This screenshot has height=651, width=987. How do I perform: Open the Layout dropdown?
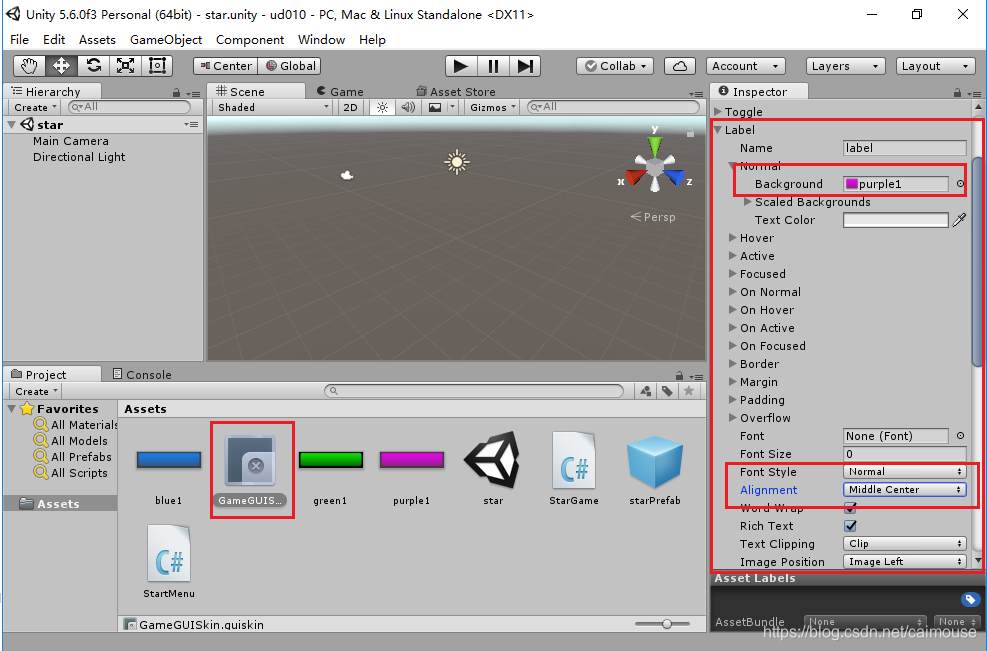(935, 66)
